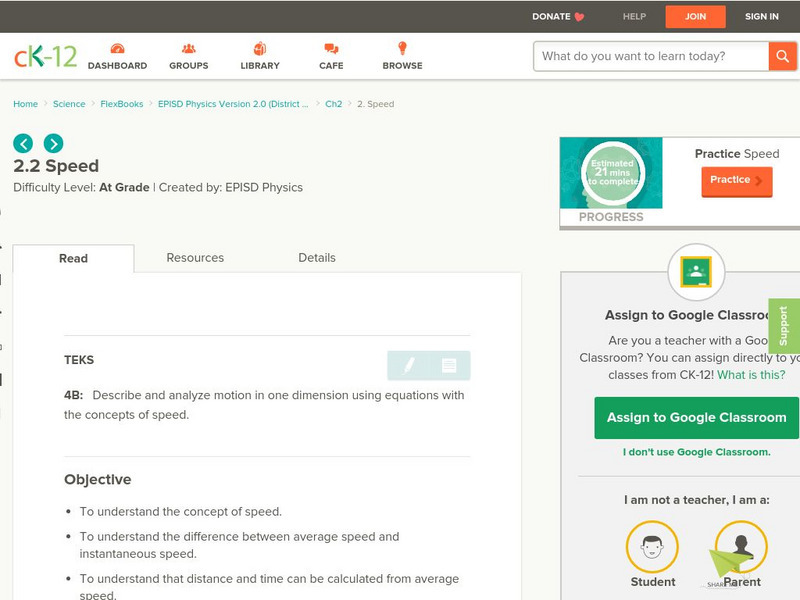Open the Dashboard gauge icon

point(117,48)
